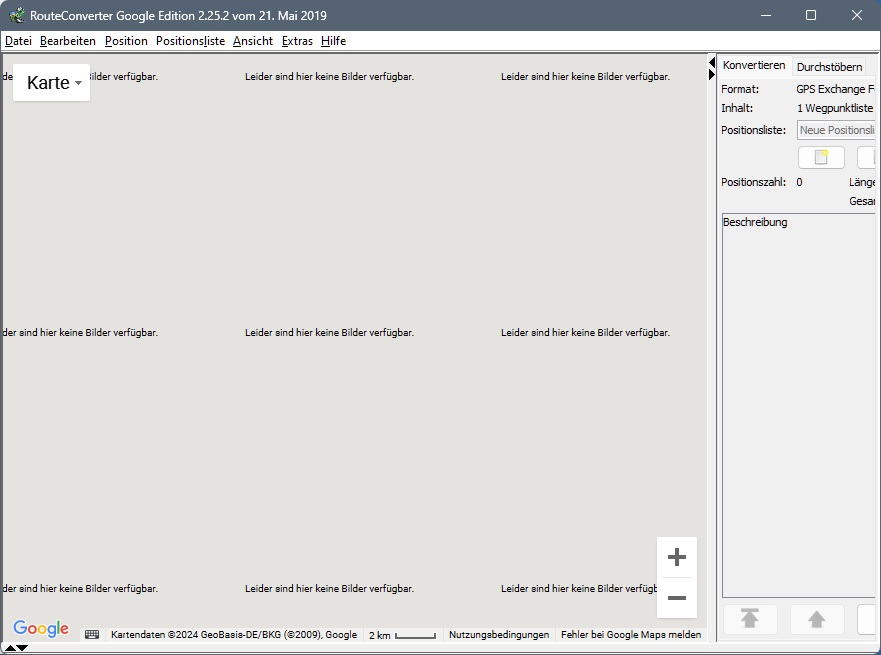Switch to the Durchstöbern tab

coord(829,67)
